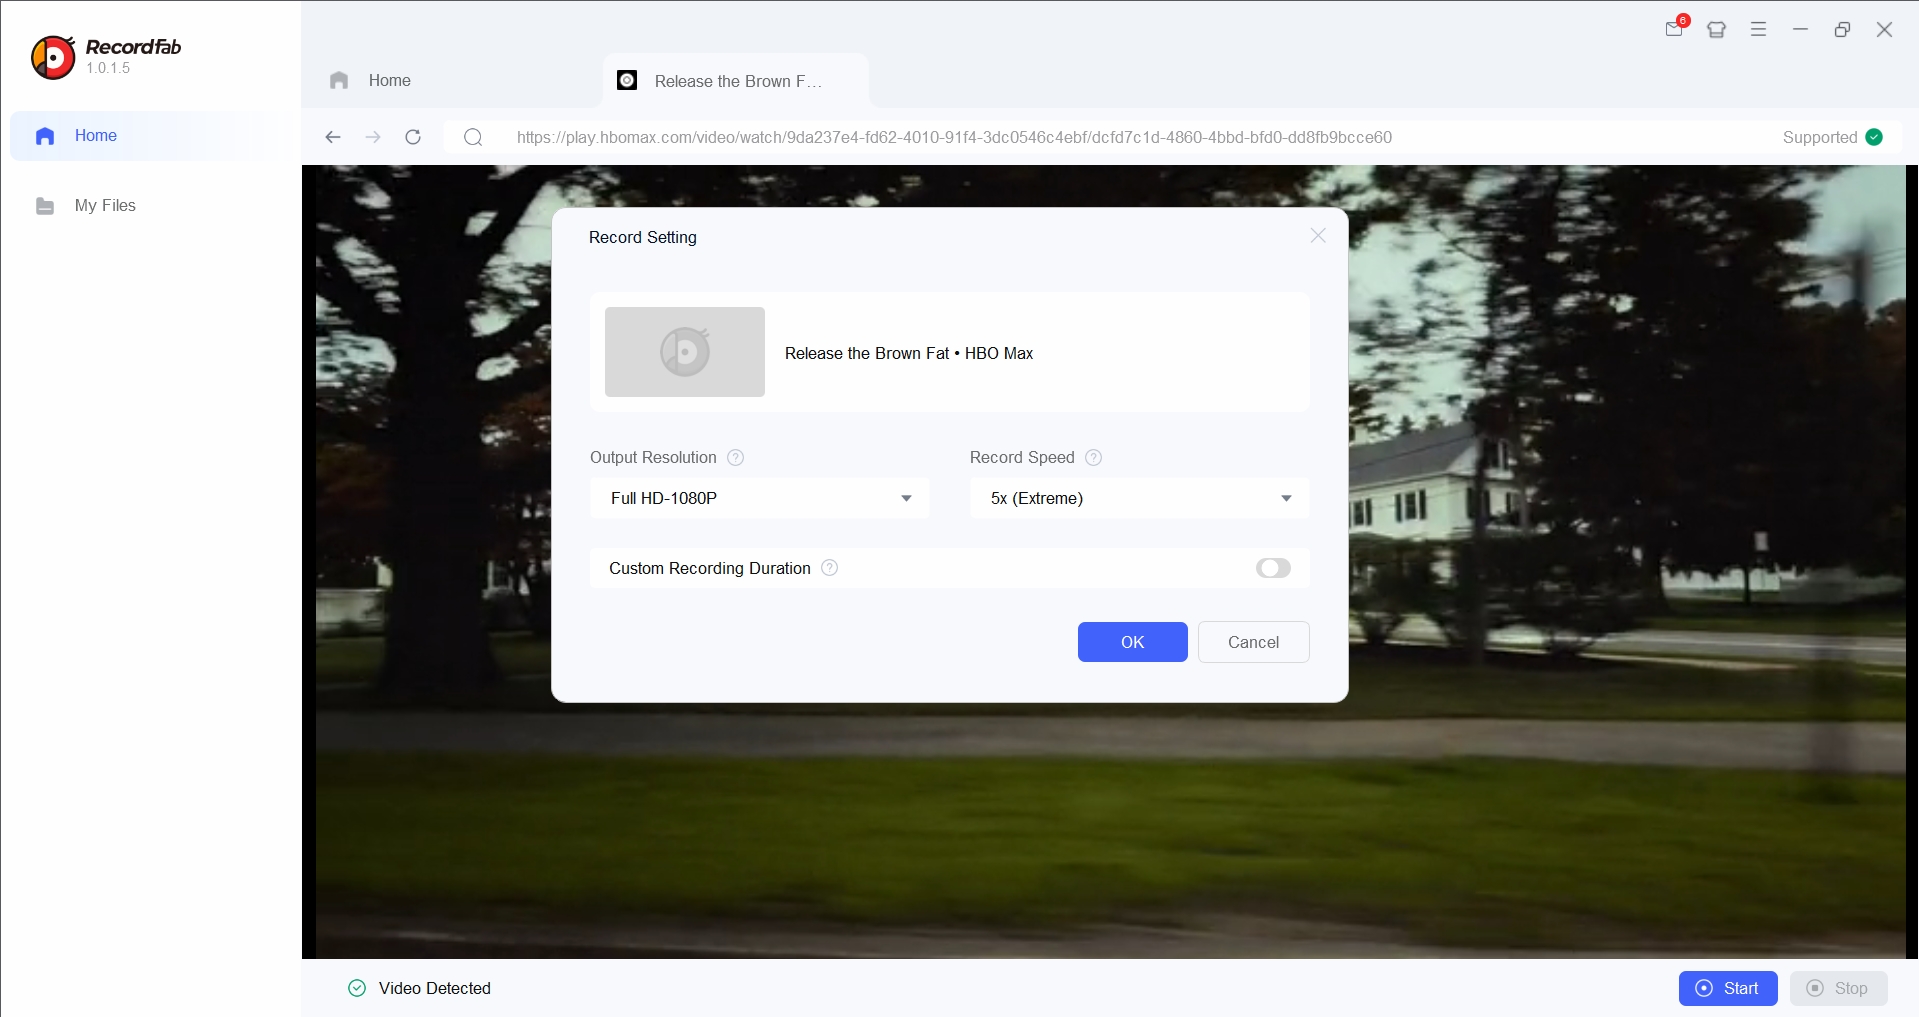
Task: Click the RecordFab logo
Action: (x=52, y=57)
